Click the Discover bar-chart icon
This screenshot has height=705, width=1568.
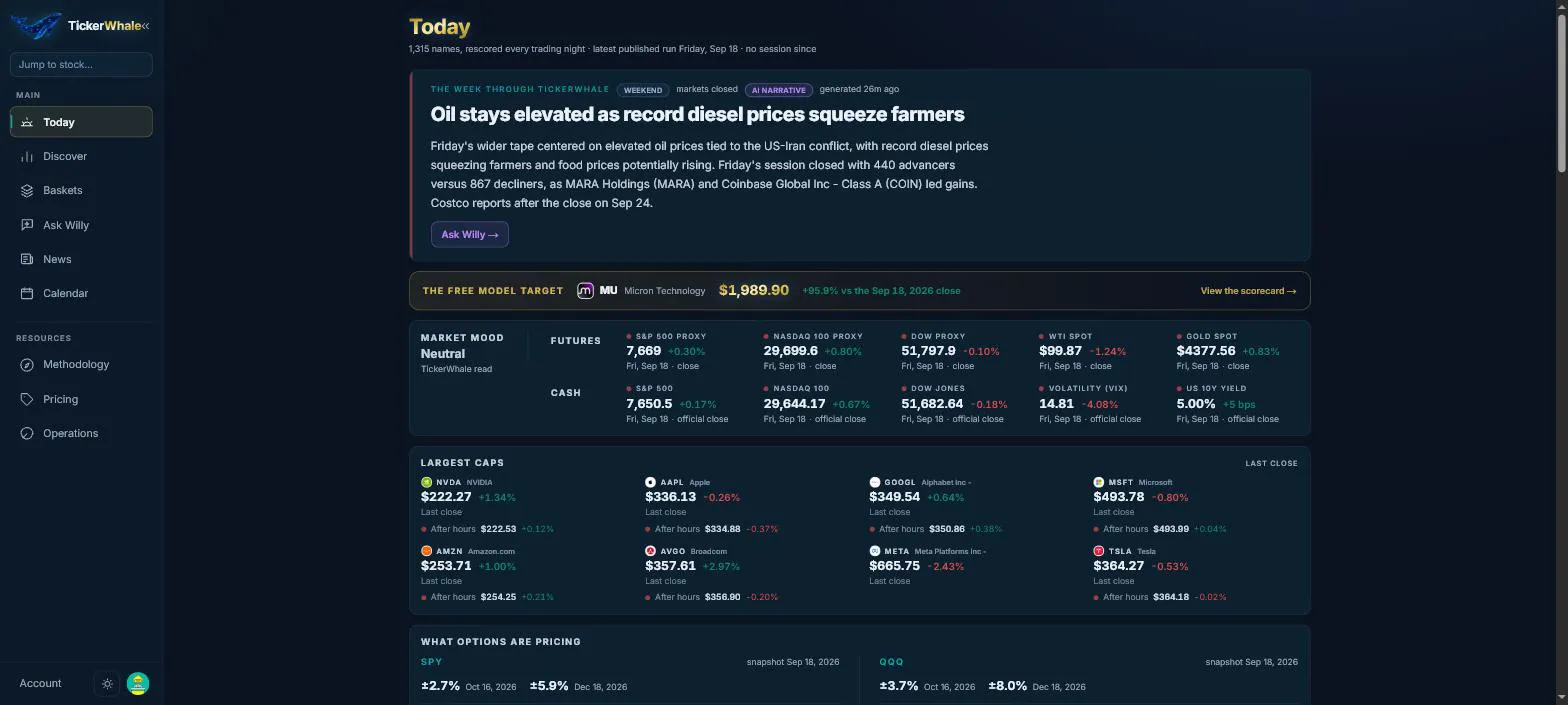pyautogui.click(x=27, y=156)
